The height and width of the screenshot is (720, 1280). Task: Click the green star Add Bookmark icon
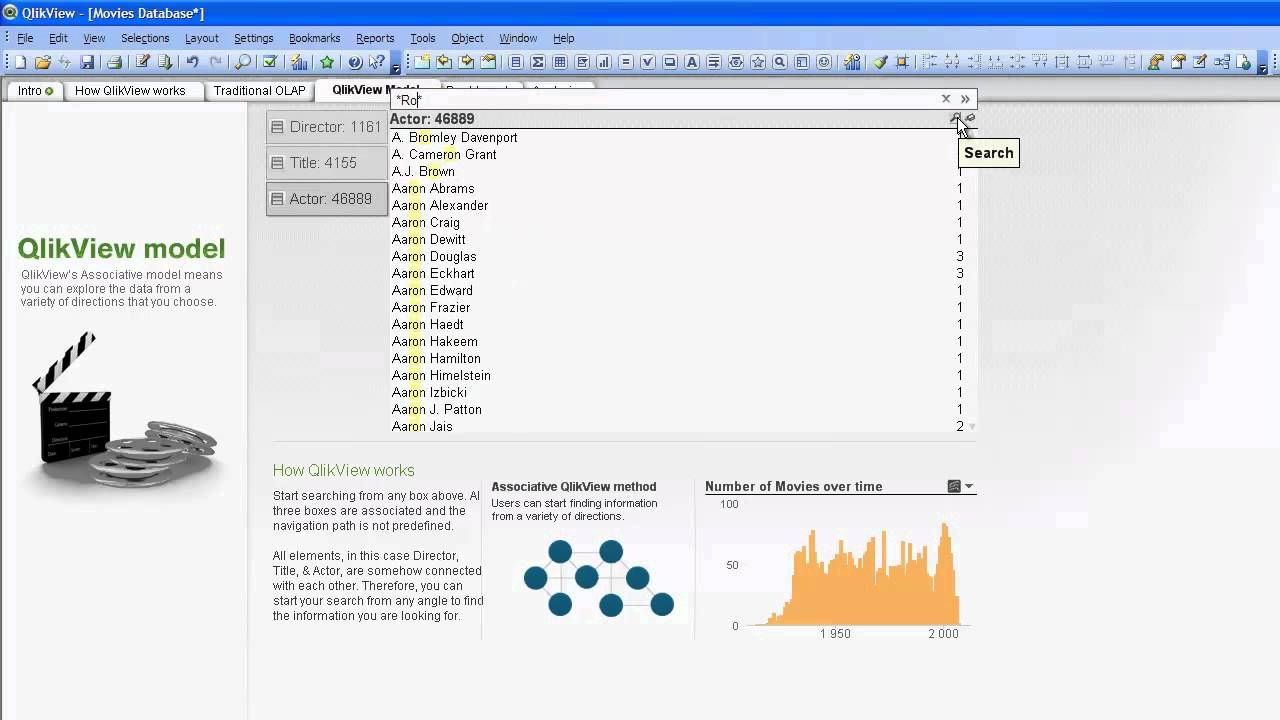[x=327, y=62]
